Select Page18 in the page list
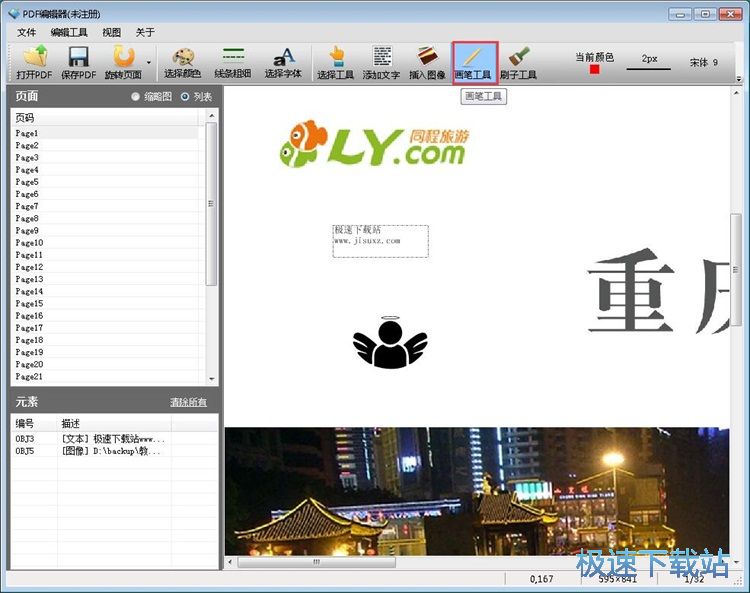The width and height of the screenshot is (750, 593). (105, 340)
